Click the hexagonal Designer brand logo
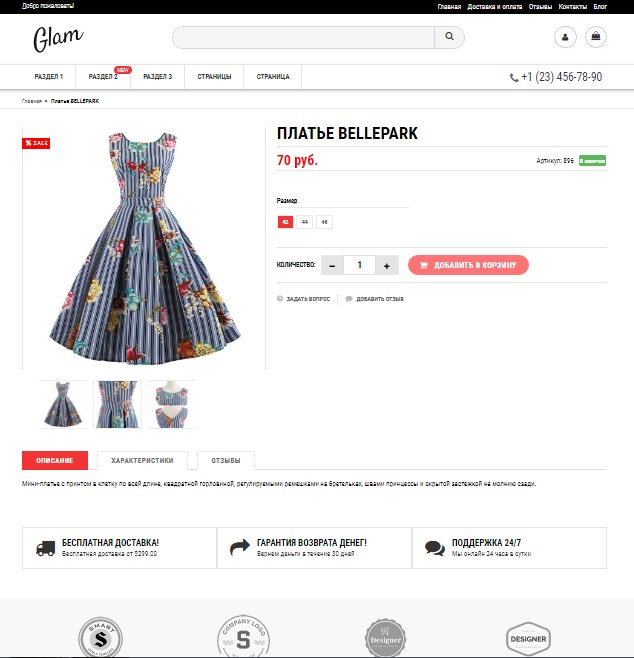The height and width of the screenshot is (658, 634). tap(528, 639)
